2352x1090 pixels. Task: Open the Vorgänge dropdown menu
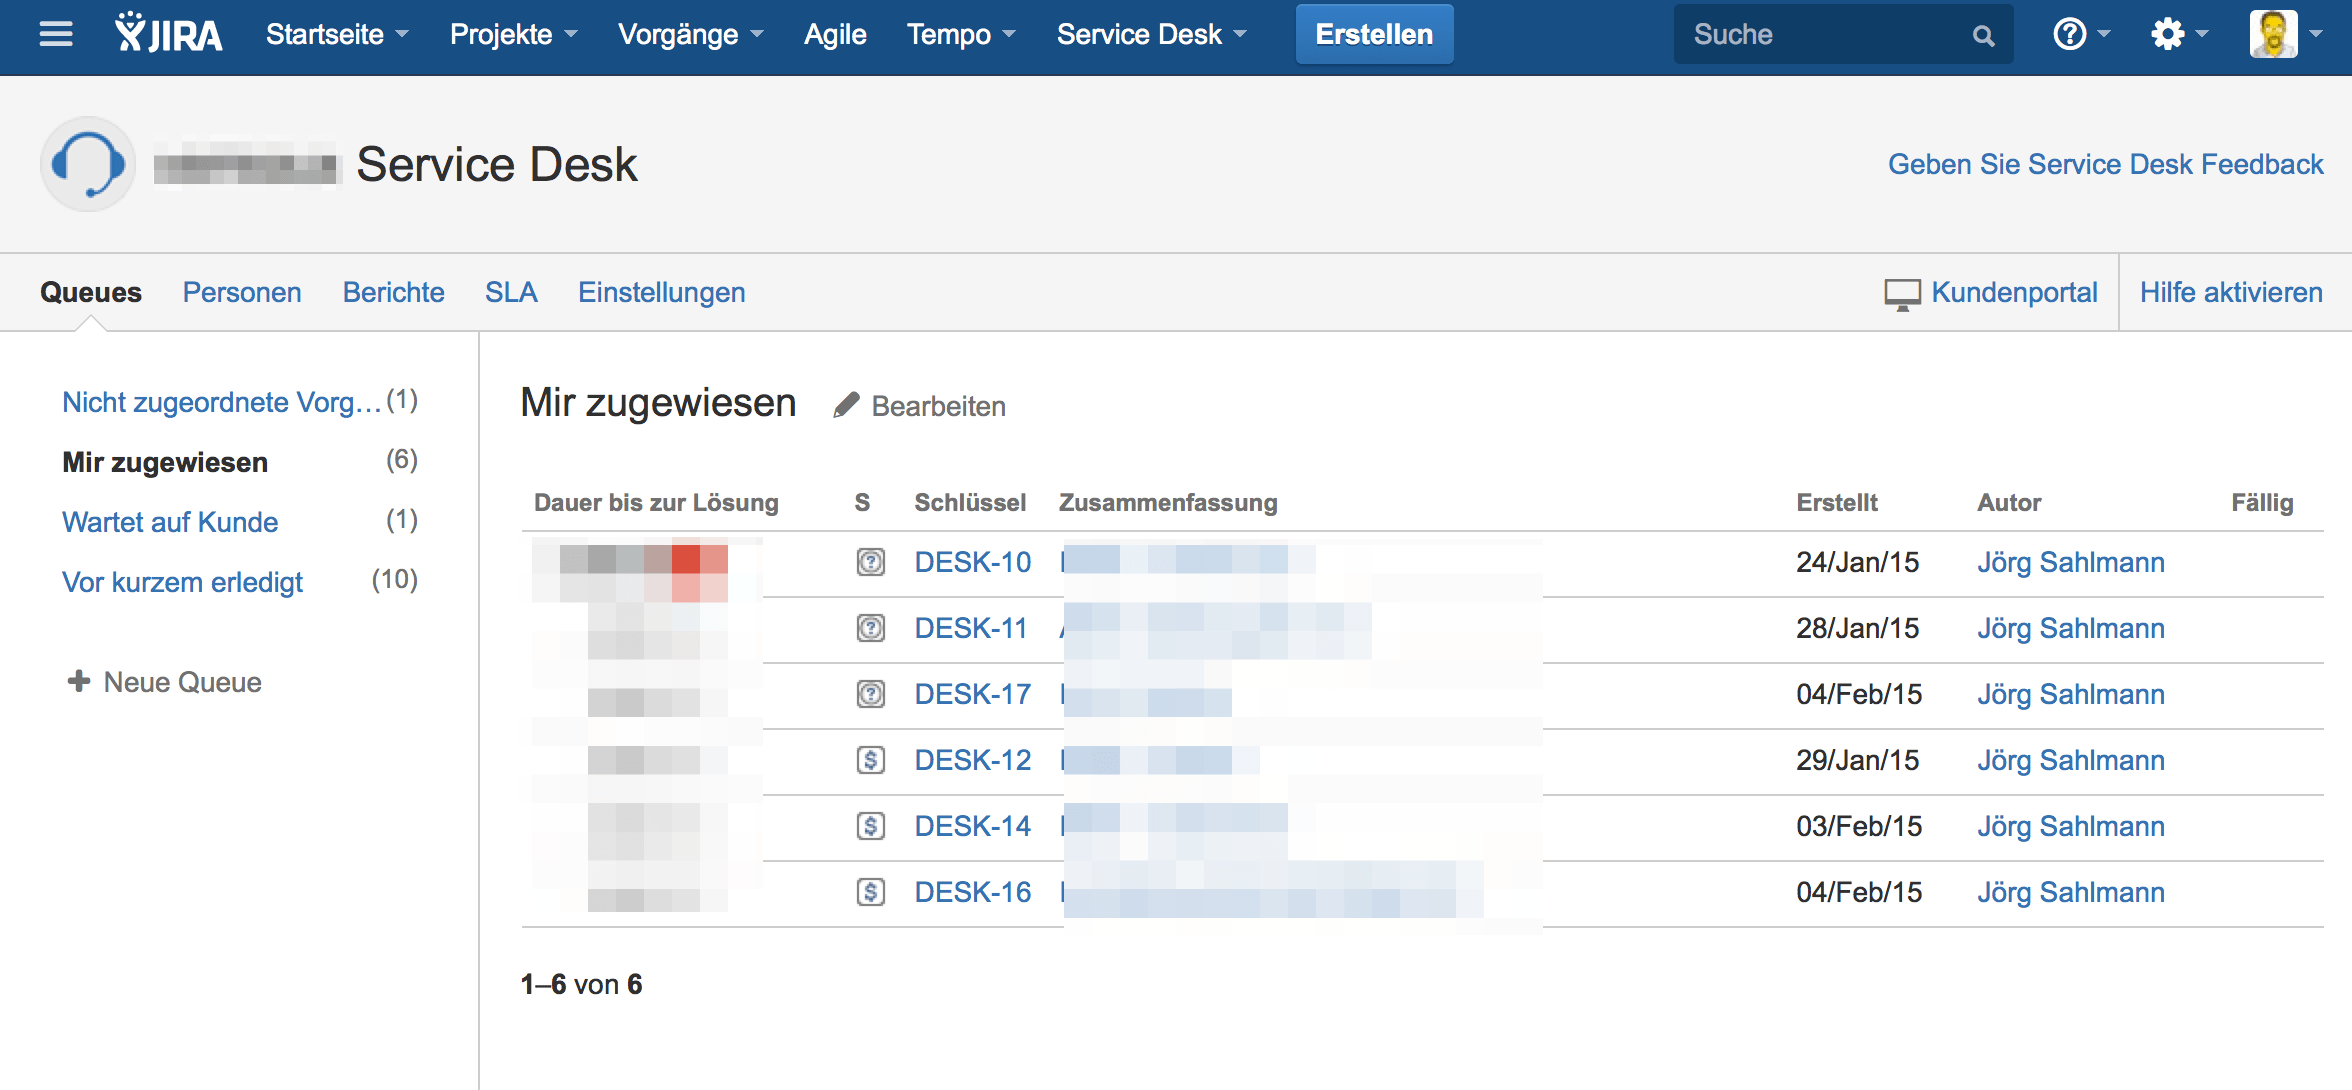click(x=690, y=35)
